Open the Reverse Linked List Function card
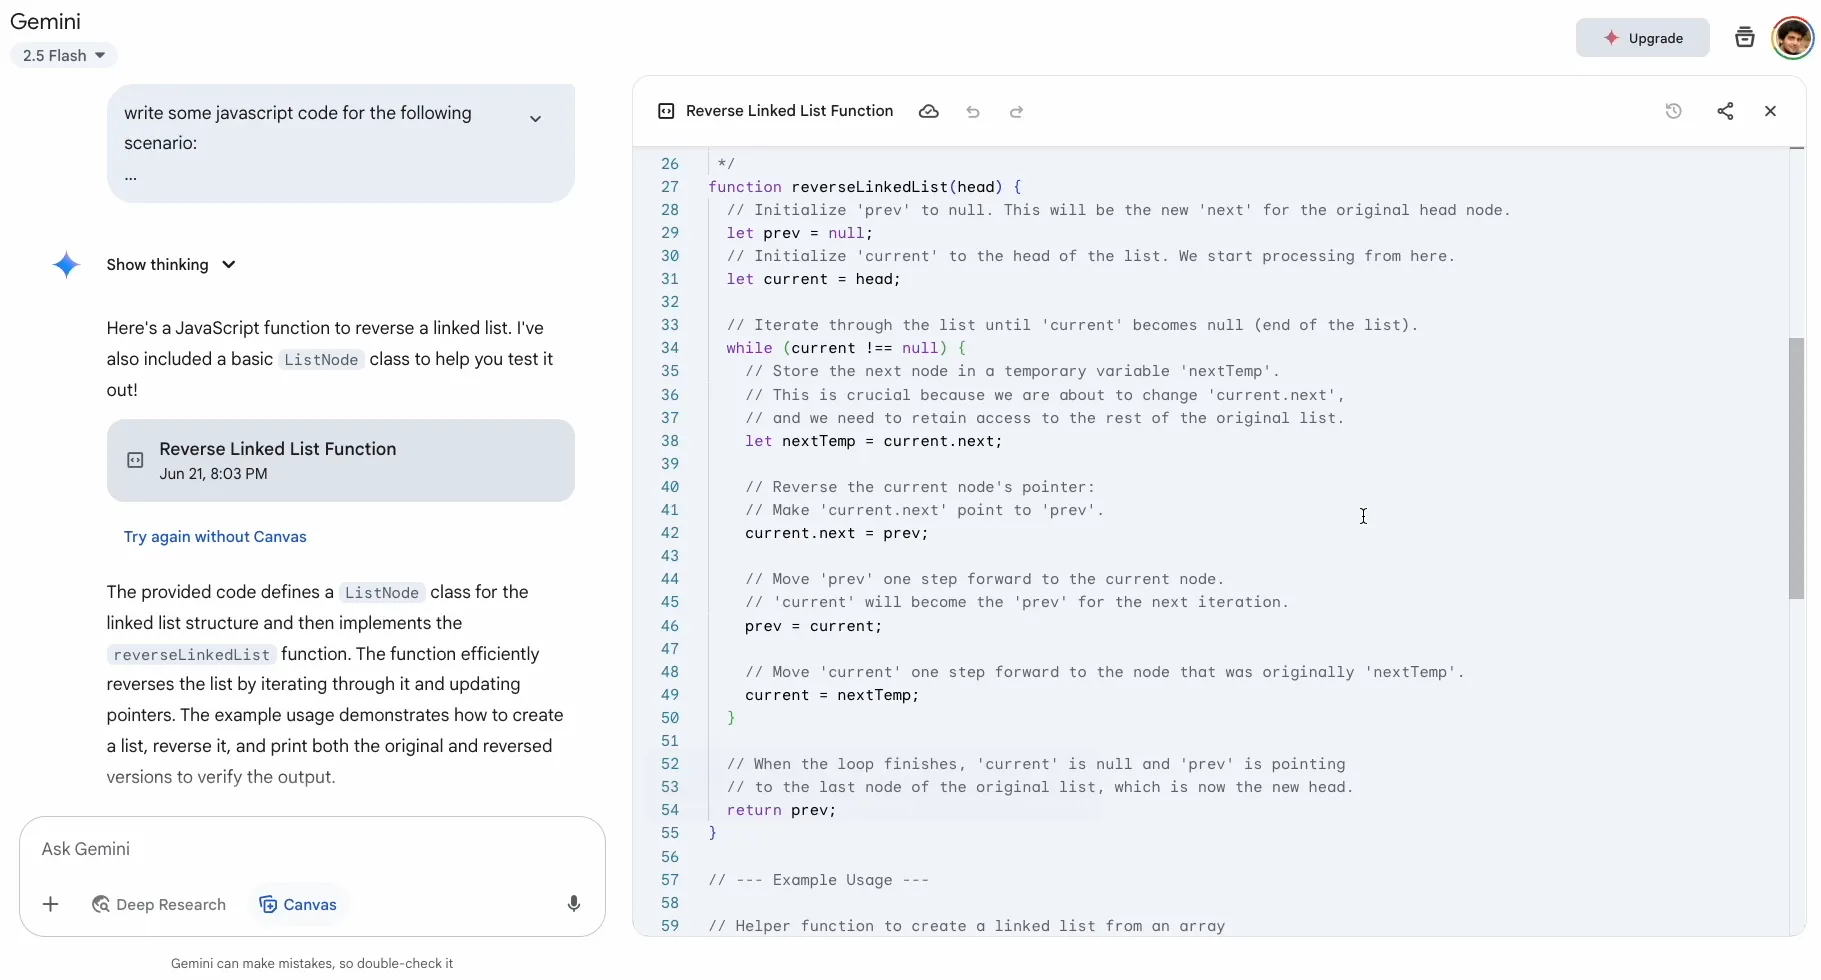The width and height of the screenshot is (1821, 980). (x=341, y=459)
